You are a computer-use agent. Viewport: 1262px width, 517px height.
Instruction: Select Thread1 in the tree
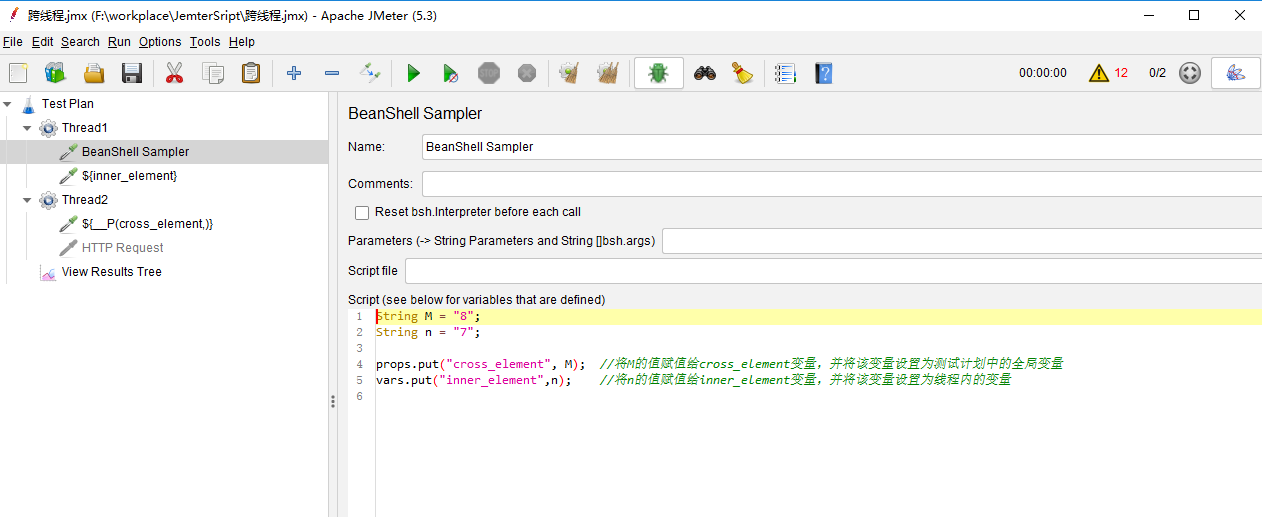84,127
